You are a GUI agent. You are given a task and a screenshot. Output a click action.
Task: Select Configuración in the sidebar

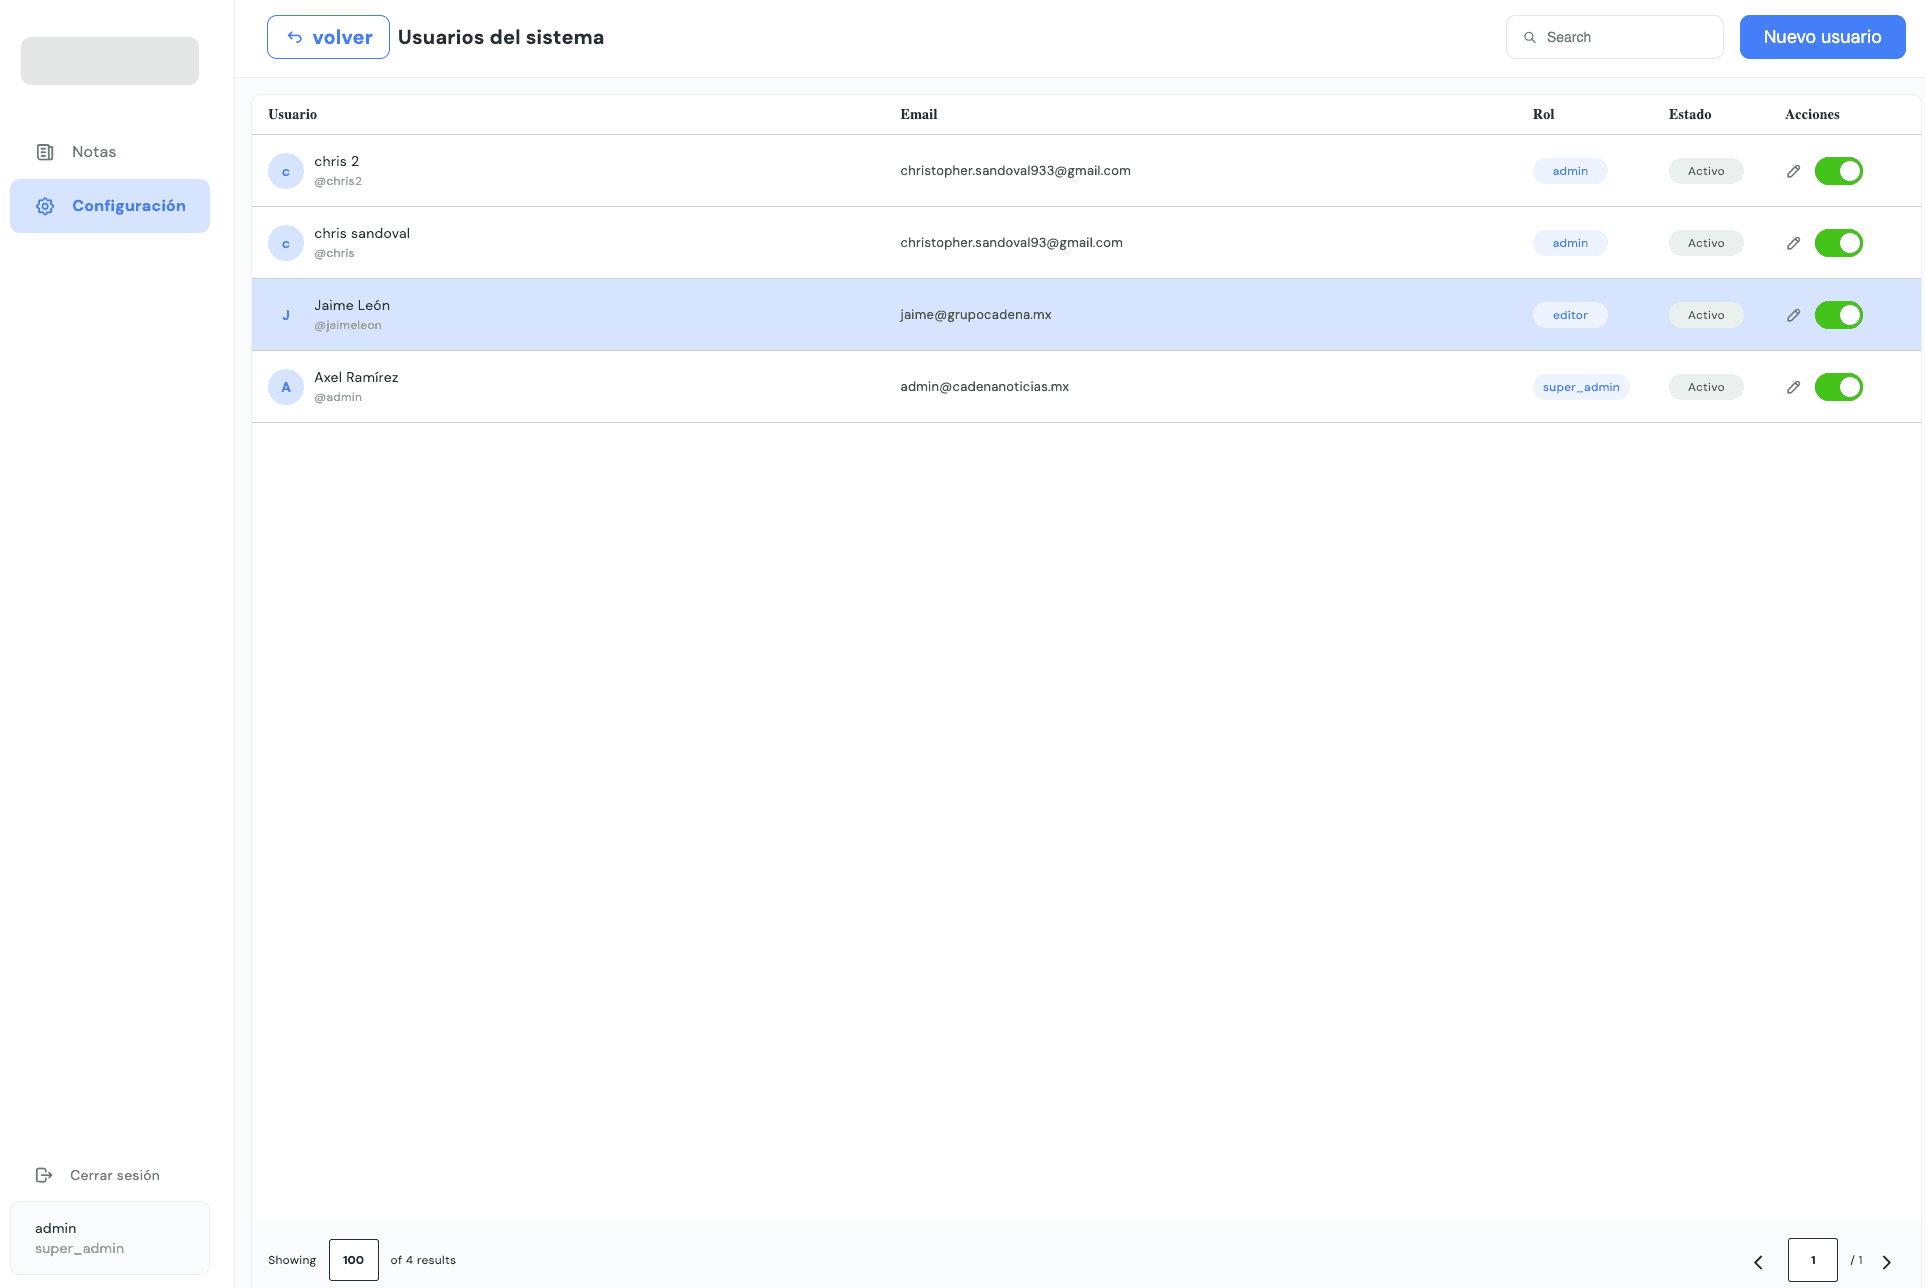point(110,206)
